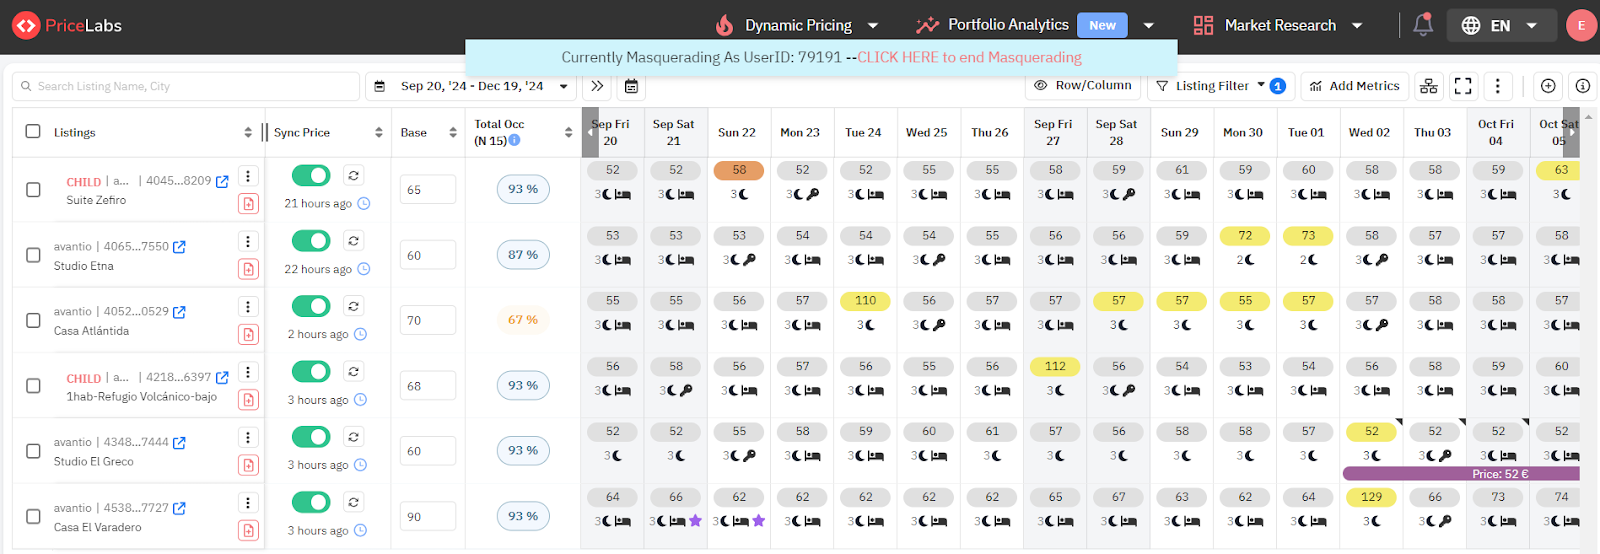Tick the select-all Listings checkbox

[x=33, y=131]
